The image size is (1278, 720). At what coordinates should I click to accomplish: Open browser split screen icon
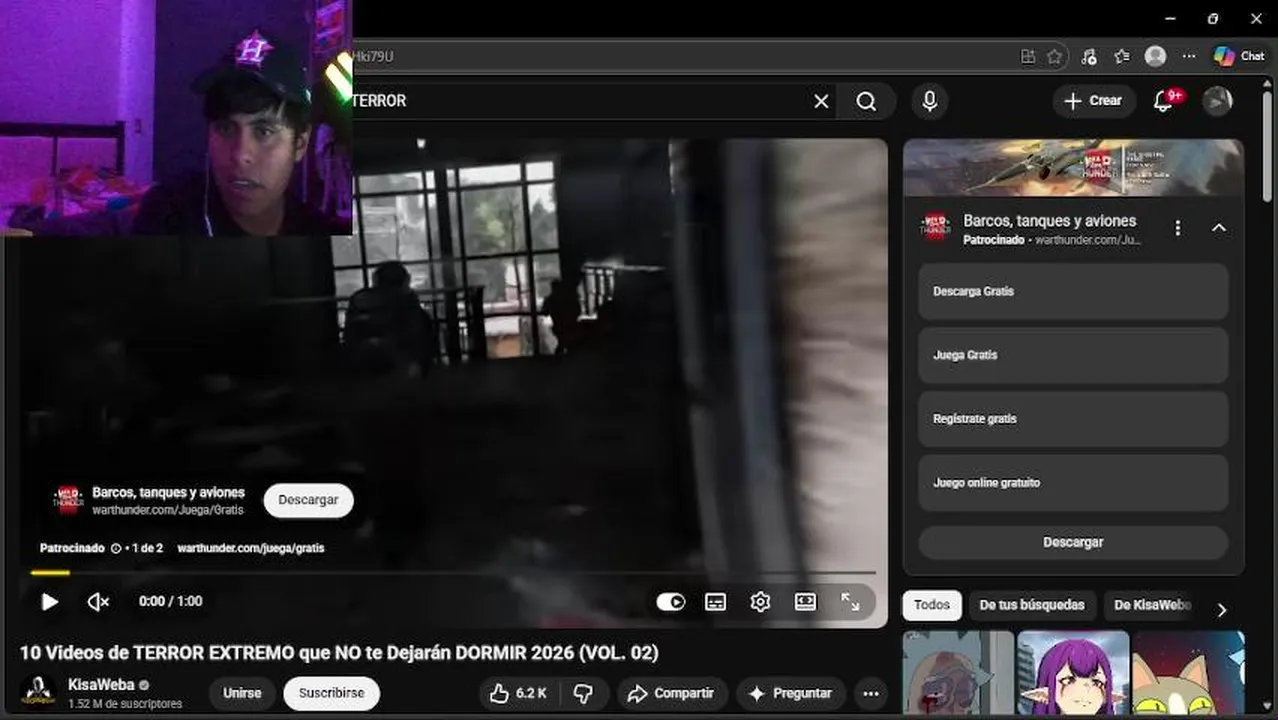point(1028,57)
